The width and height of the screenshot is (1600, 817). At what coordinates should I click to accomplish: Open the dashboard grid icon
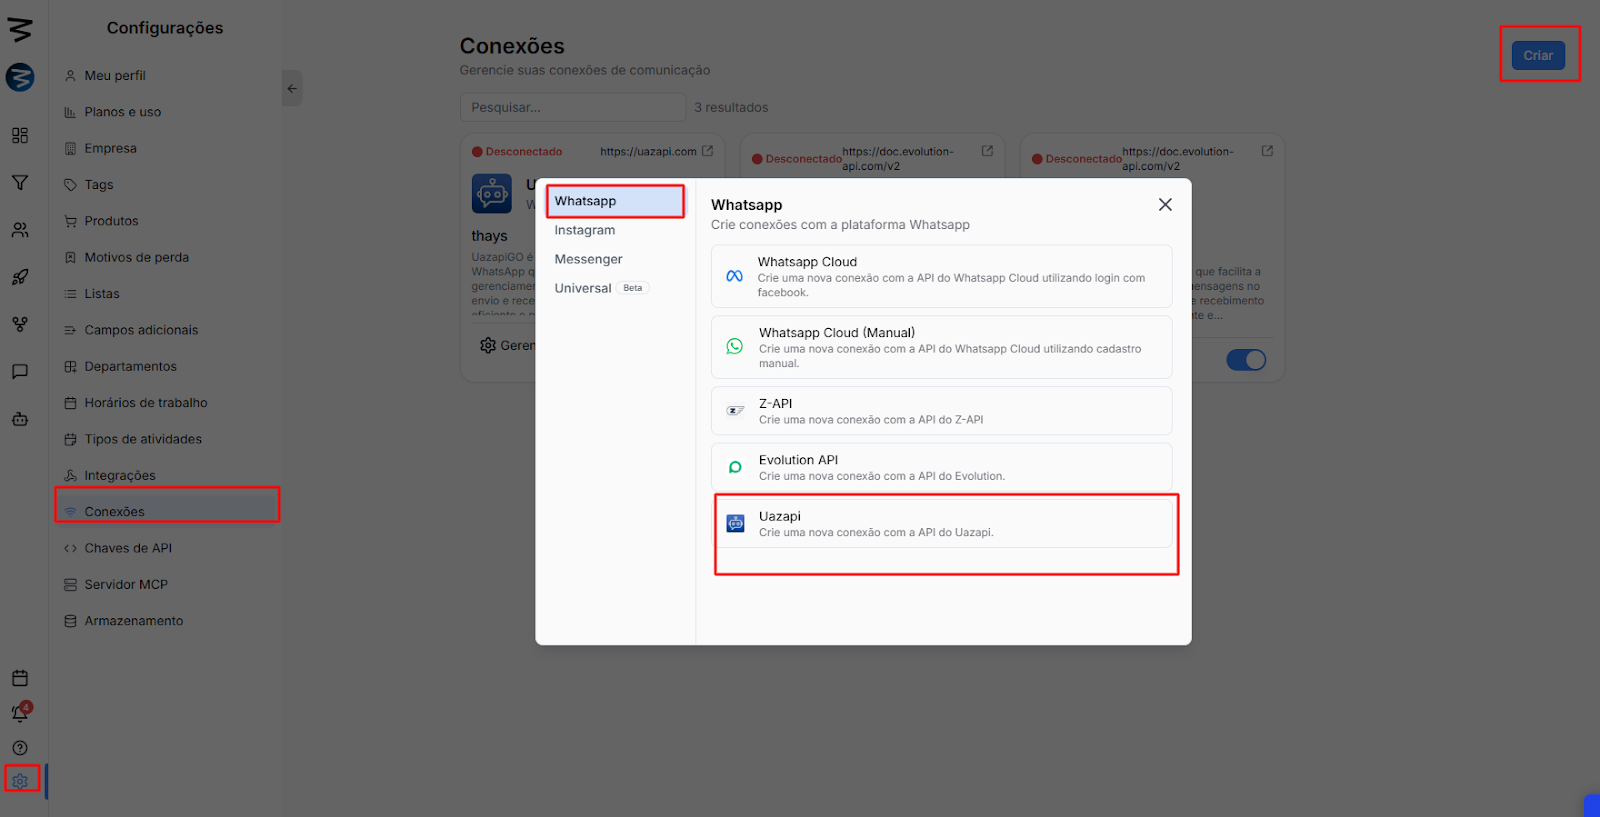(20, 135)
